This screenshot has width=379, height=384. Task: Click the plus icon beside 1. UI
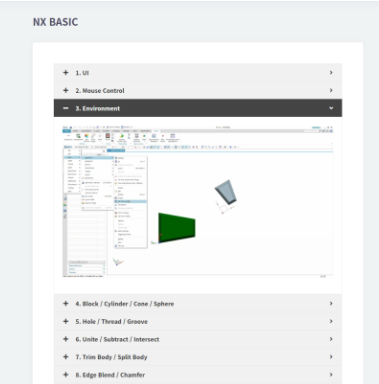click(66, 73)
